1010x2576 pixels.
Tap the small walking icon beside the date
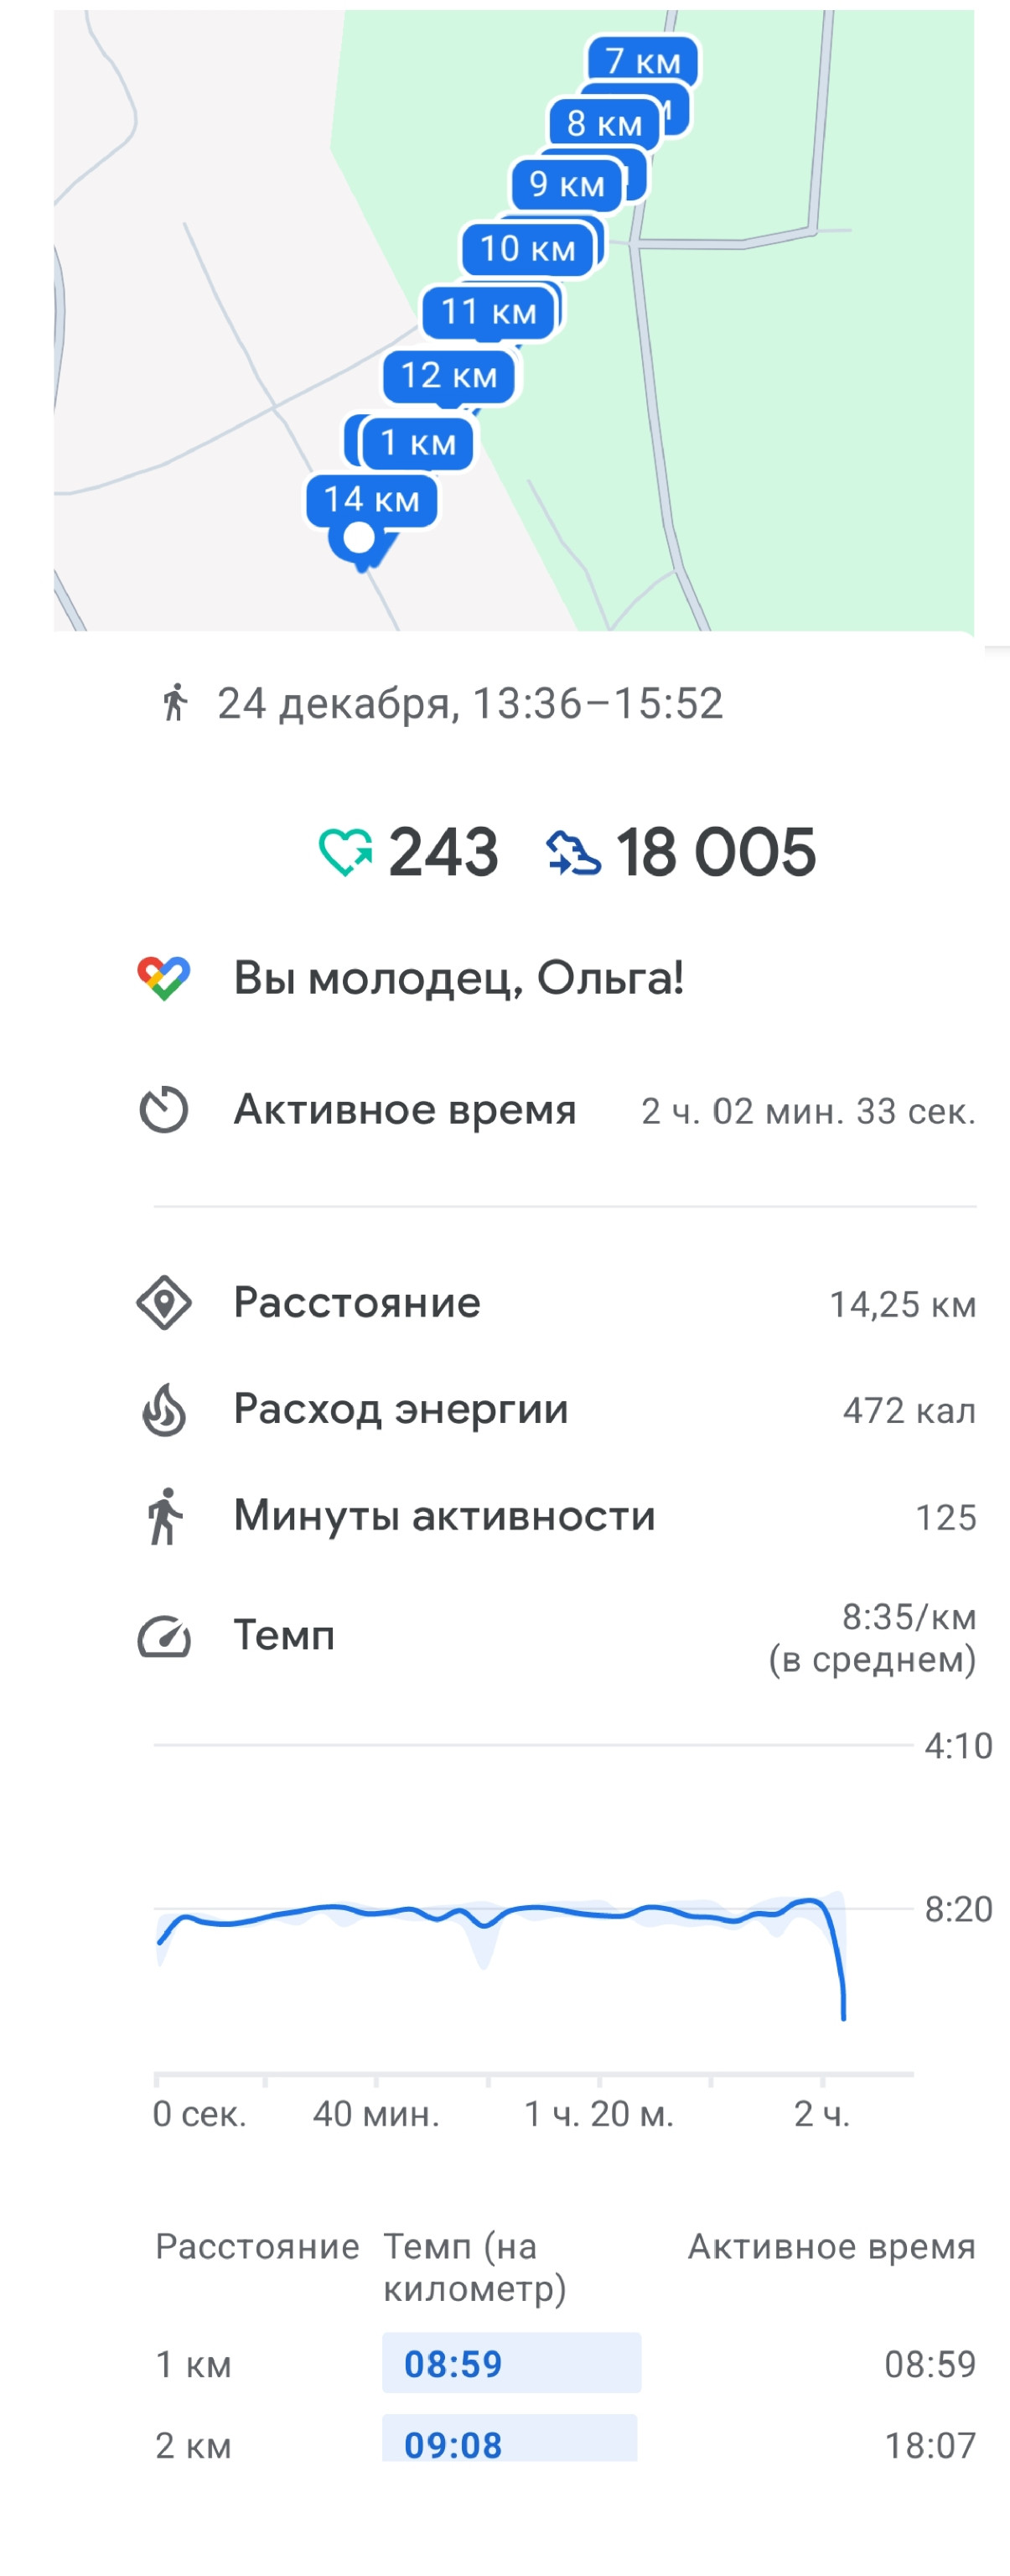coord(175,702)
